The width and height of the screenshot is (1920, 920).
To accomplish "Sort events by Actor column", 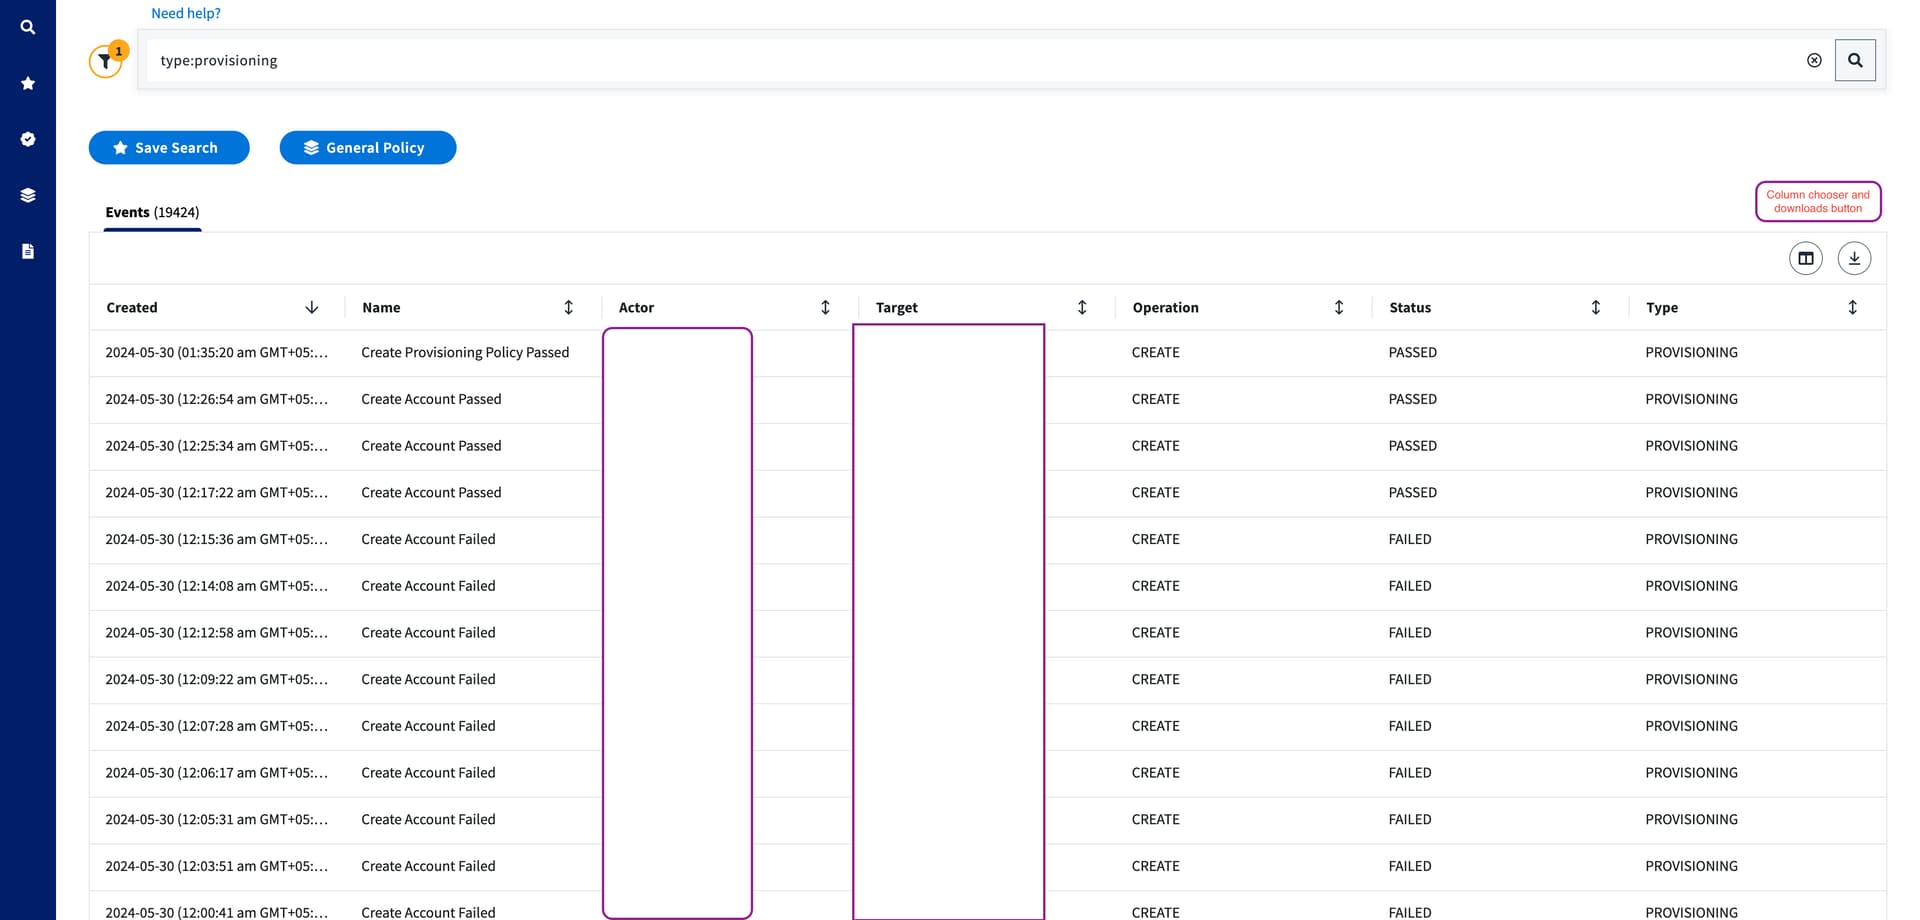I will pyautogui.click(x=825, y=307).
